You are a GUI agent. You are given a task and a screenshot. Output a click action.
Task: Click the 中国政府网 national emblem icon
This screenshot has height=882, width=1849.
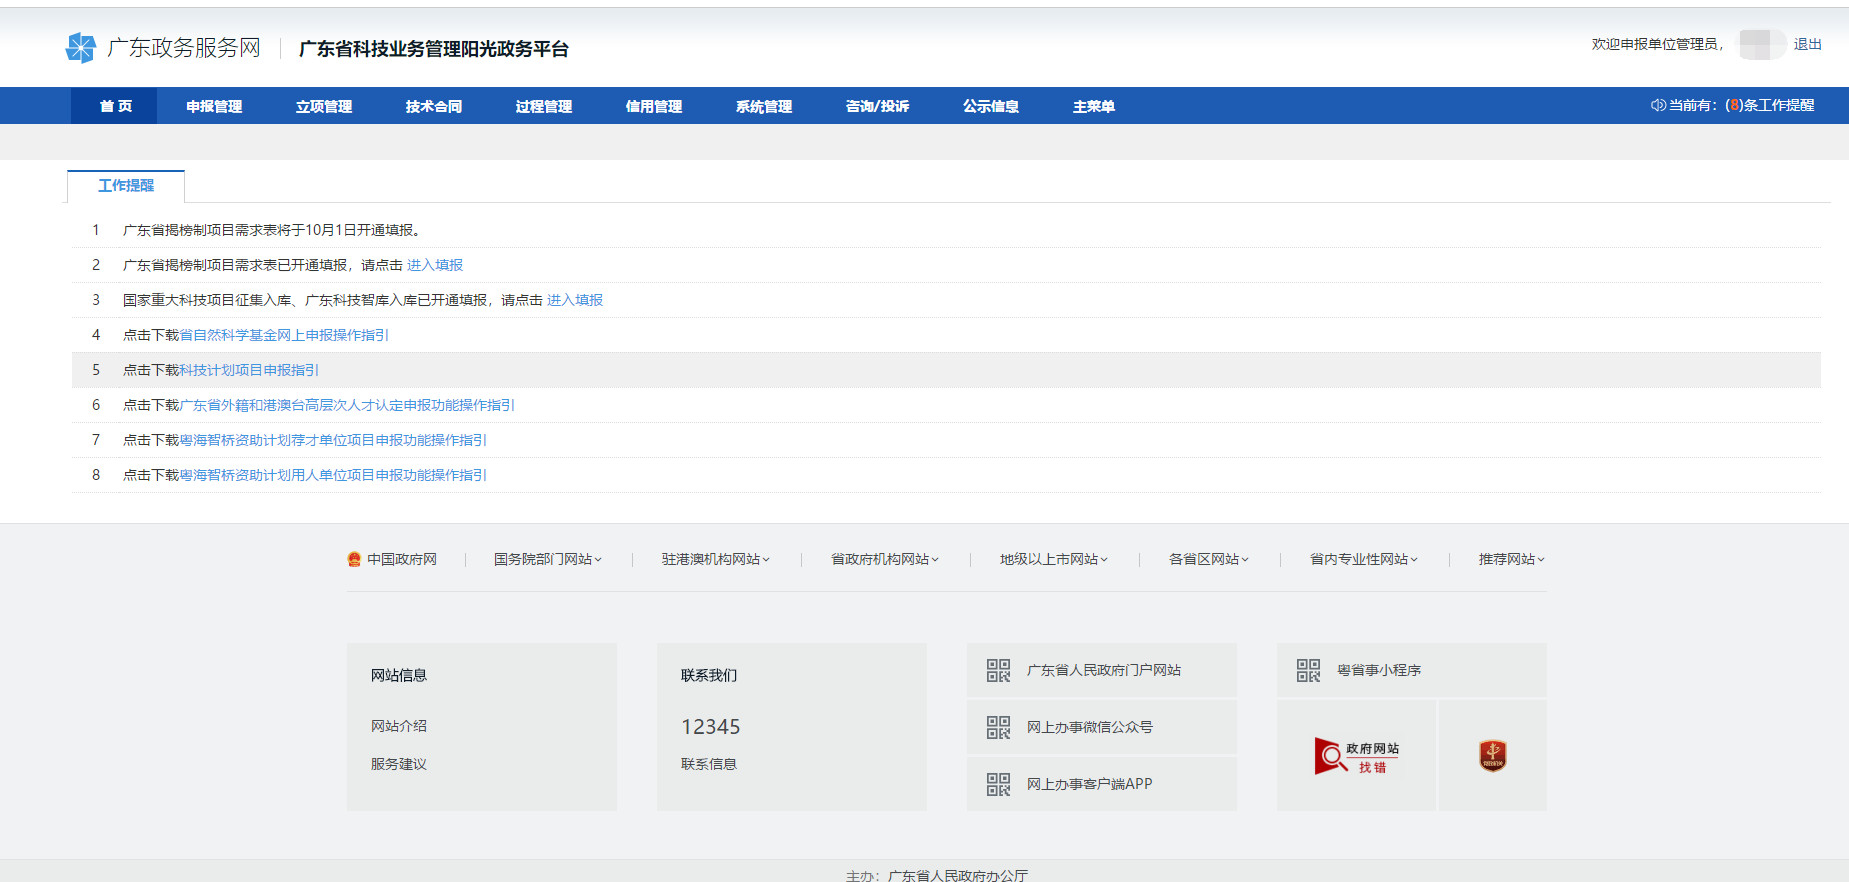[354, 560]
